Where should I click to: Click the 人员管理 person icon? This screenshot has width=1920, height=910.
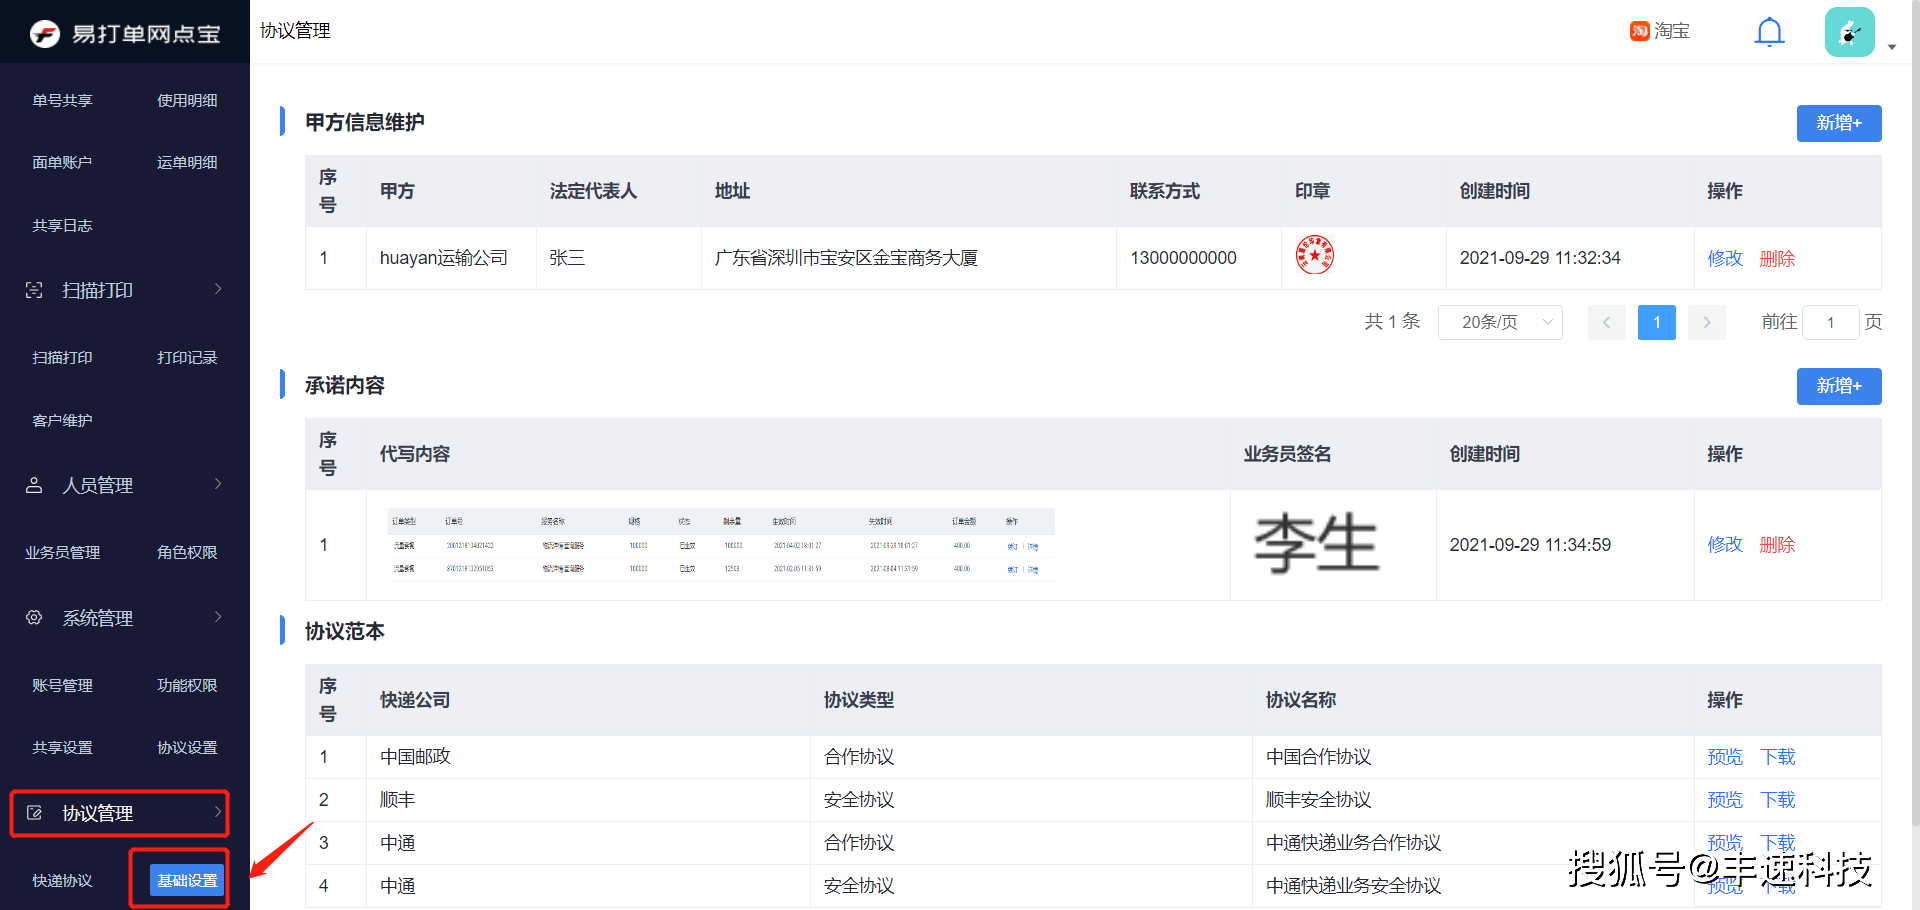click(x=34, y=485)
